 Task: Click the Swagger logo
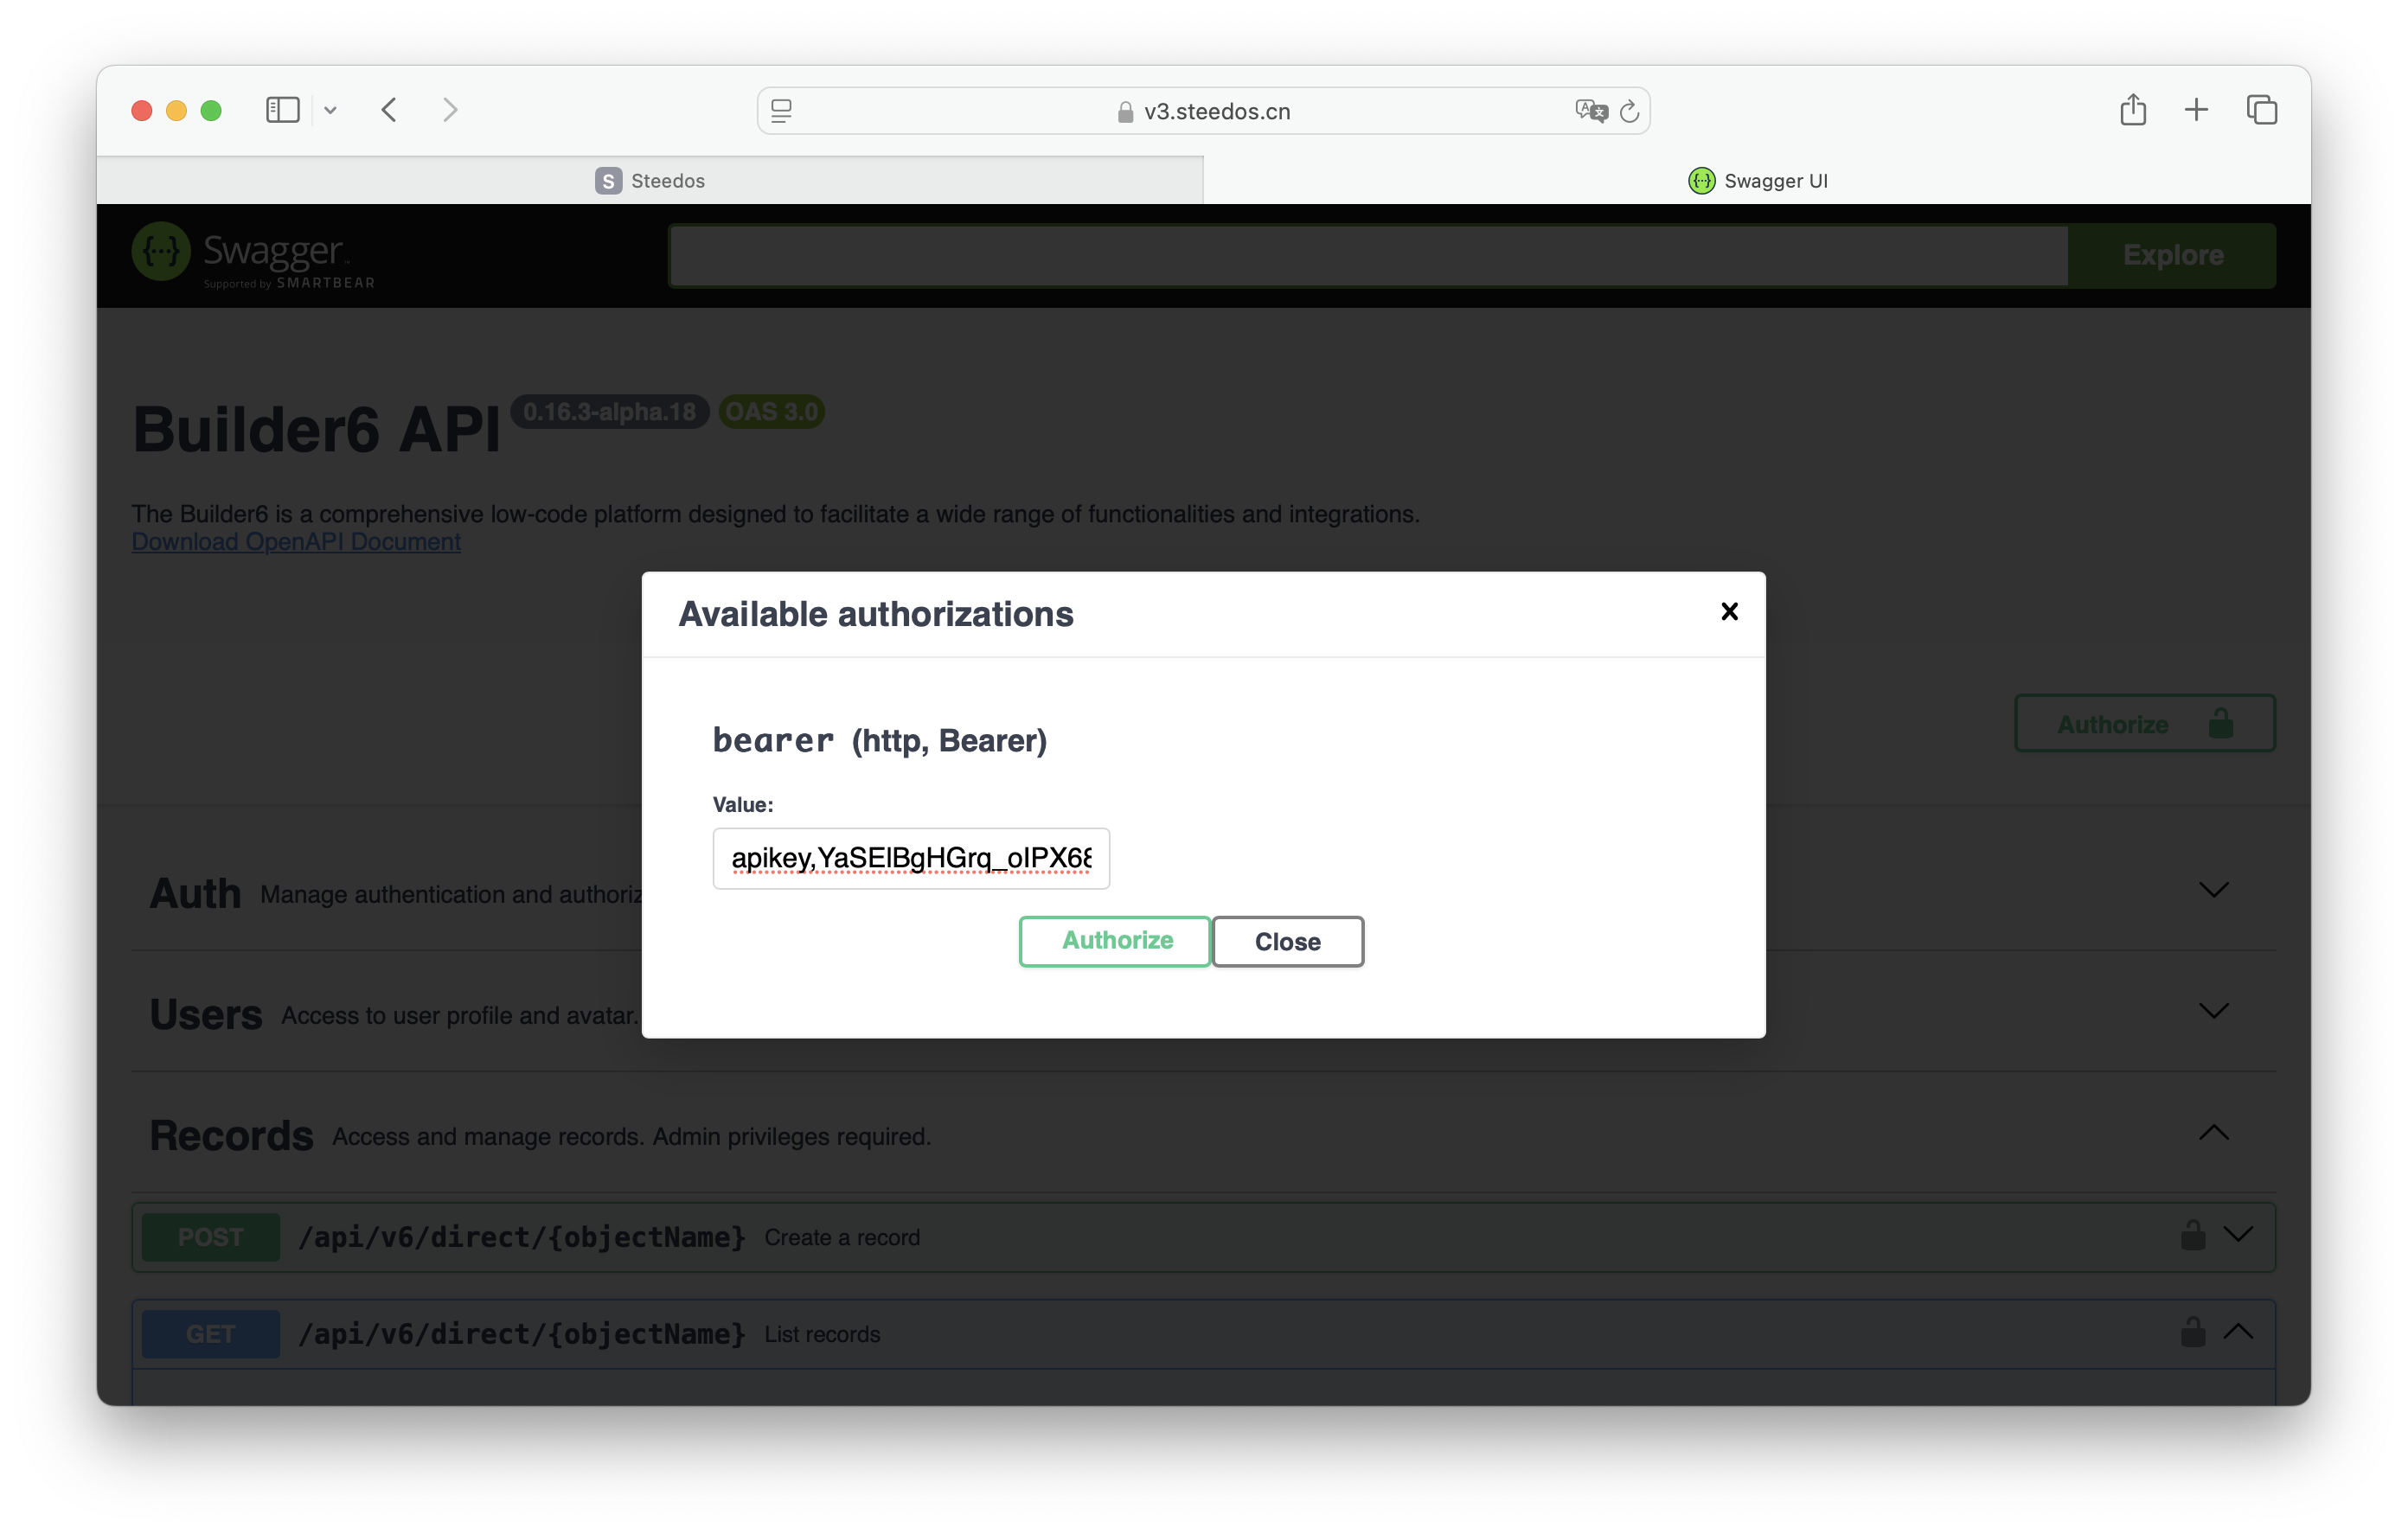(254, 256)
